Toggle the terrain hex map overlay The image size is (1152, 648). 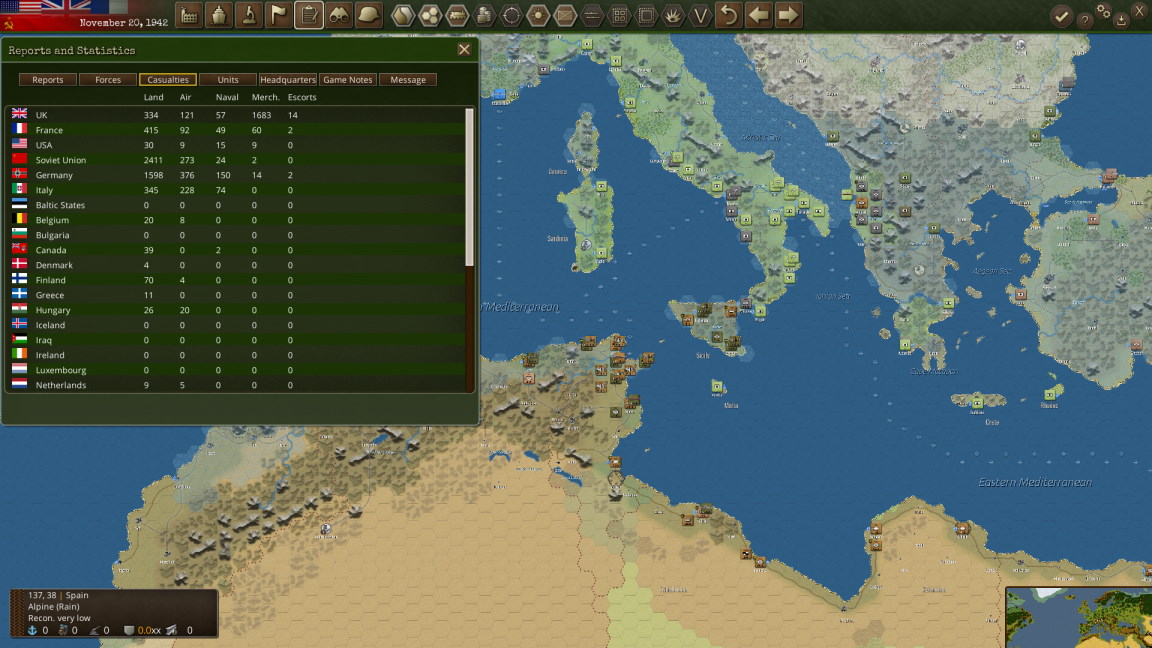pyautogui.click(x=403, y=15)
